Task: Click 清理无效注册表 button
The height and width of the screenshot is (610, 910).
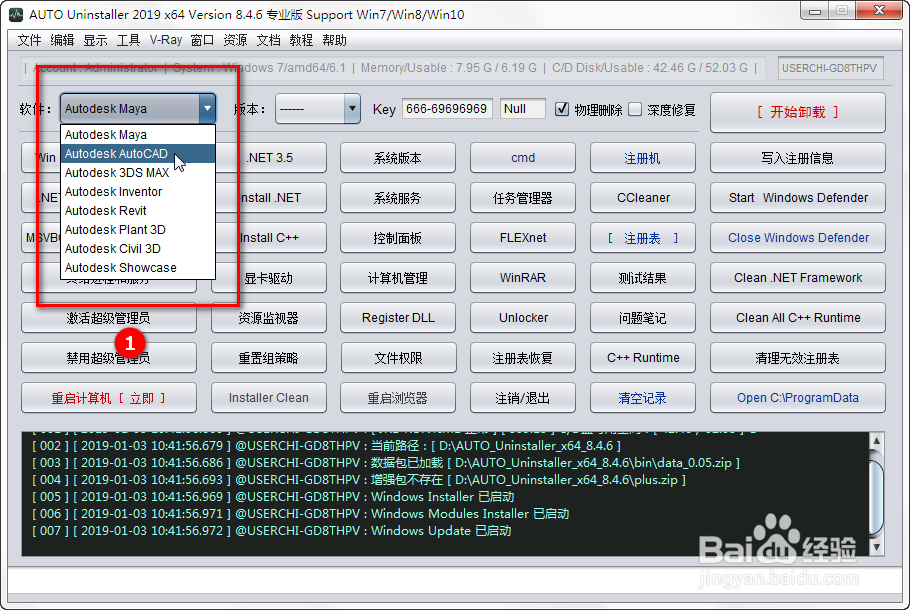Action: (797, 358)
